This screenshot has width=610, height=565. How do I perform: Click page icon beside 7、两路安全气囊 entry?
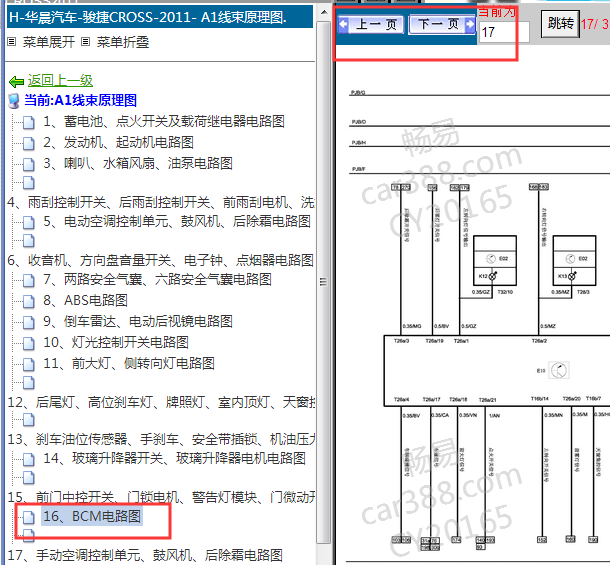[28, 281]
